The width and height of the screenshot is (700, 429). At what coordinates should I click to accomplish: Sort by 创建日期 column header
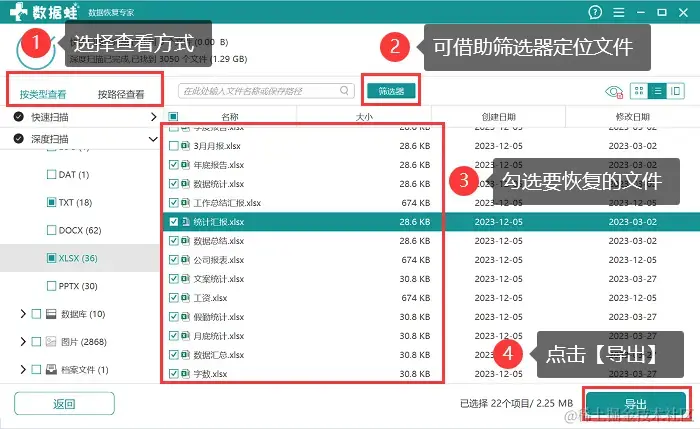click(x=499, y=117)
